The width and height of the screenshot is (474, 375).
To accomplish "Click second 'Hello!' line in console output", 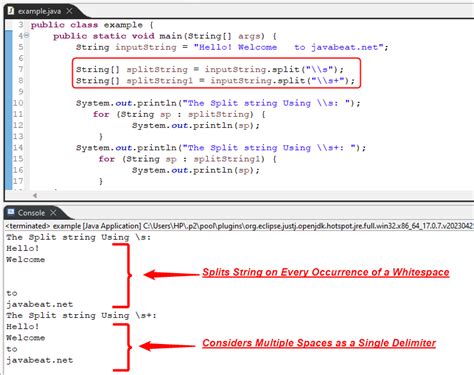I will point(23,326).
